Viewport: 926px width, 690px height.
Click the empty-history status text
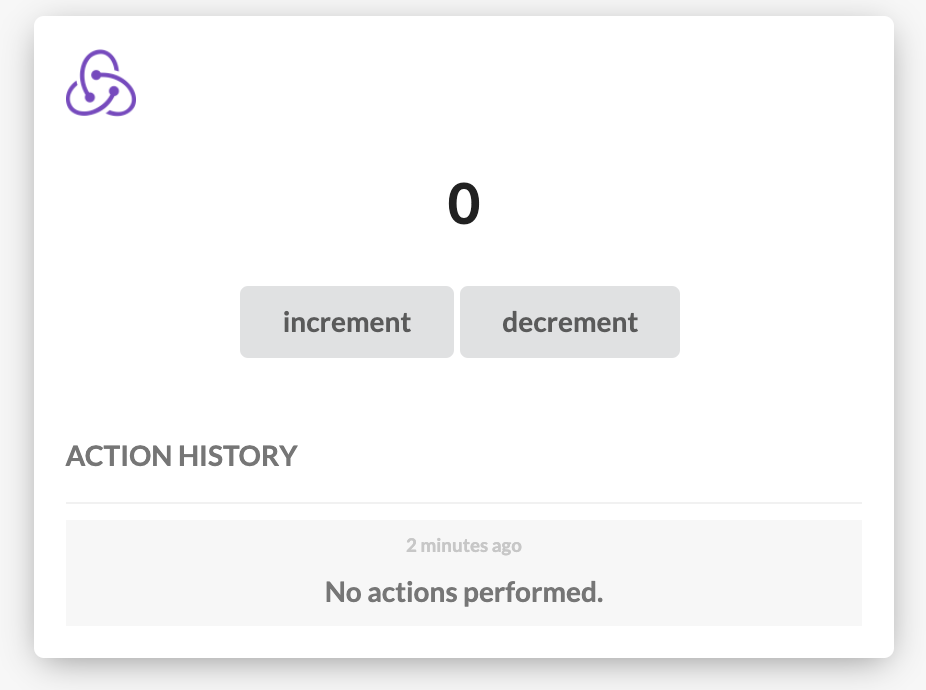click(464, 592)
